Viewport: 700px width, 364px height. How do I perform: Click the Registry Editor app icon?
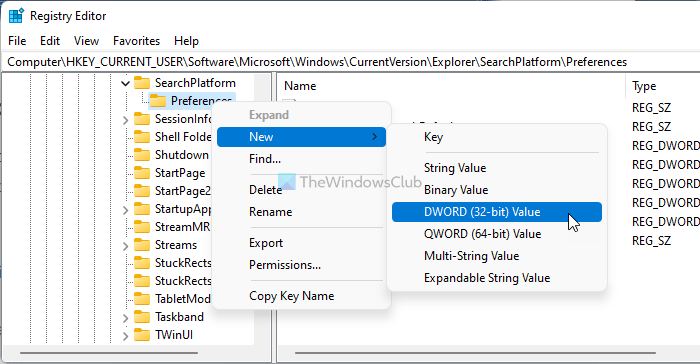coord(16,16)
